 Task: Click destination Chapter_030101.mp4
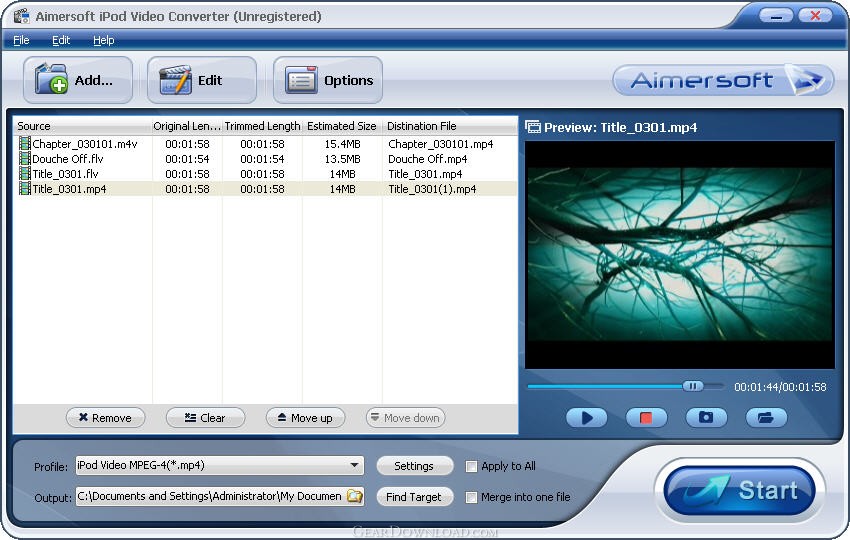[x=441, y=144]
